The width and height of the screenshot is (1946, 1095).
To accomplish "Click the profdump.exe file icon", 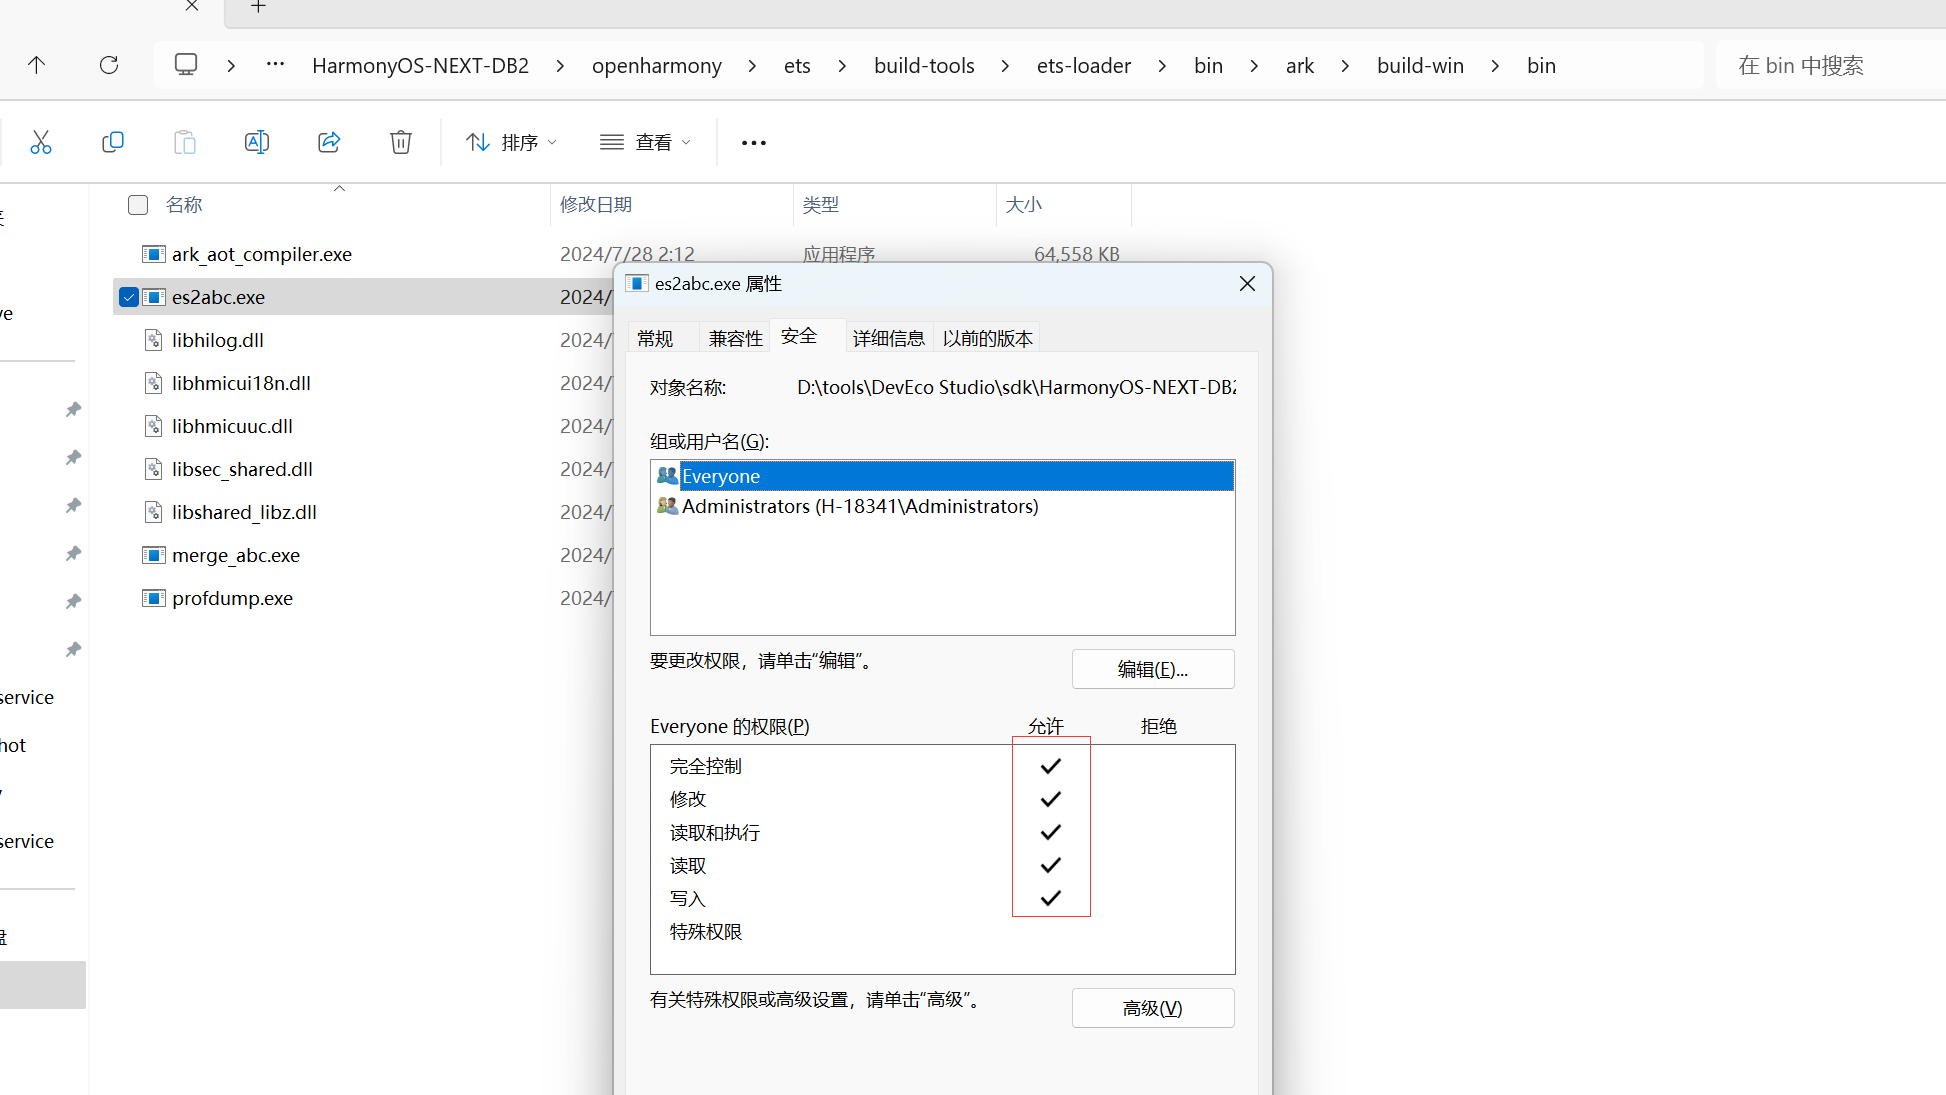I will tap(154, 598).
